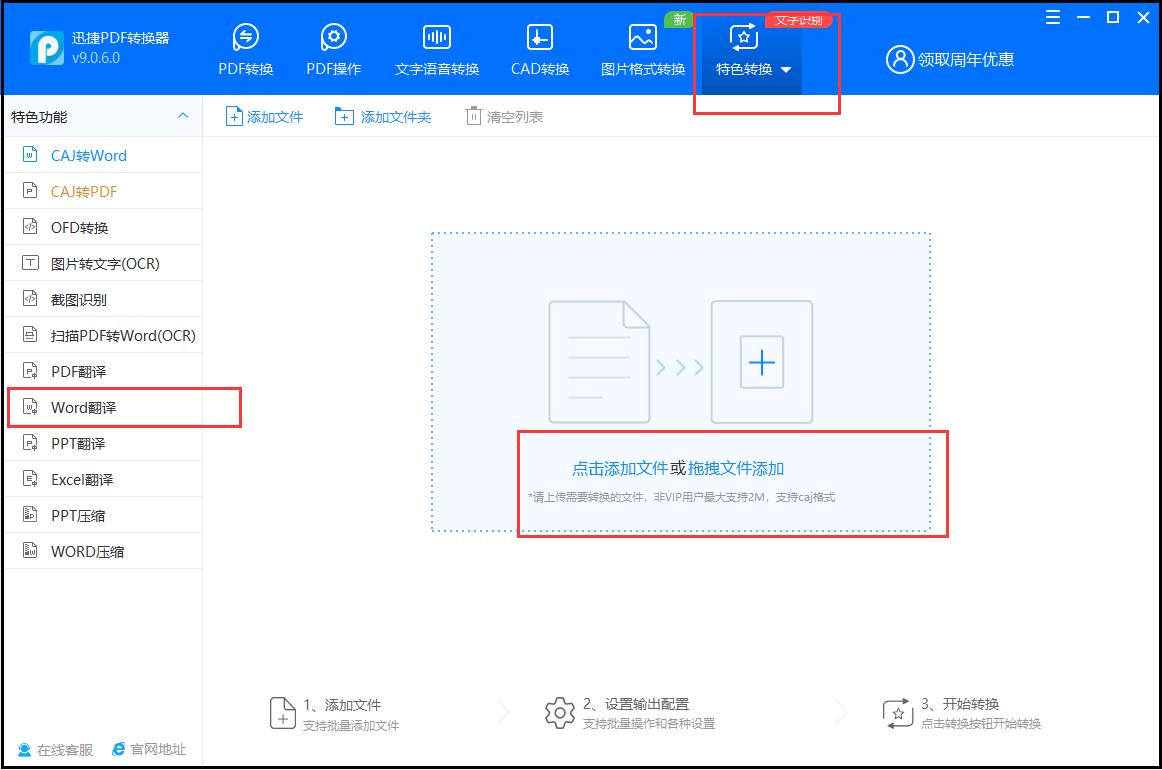
Task: Open the hamburger menu near window controls
Action: click(x=1051, y=17)
